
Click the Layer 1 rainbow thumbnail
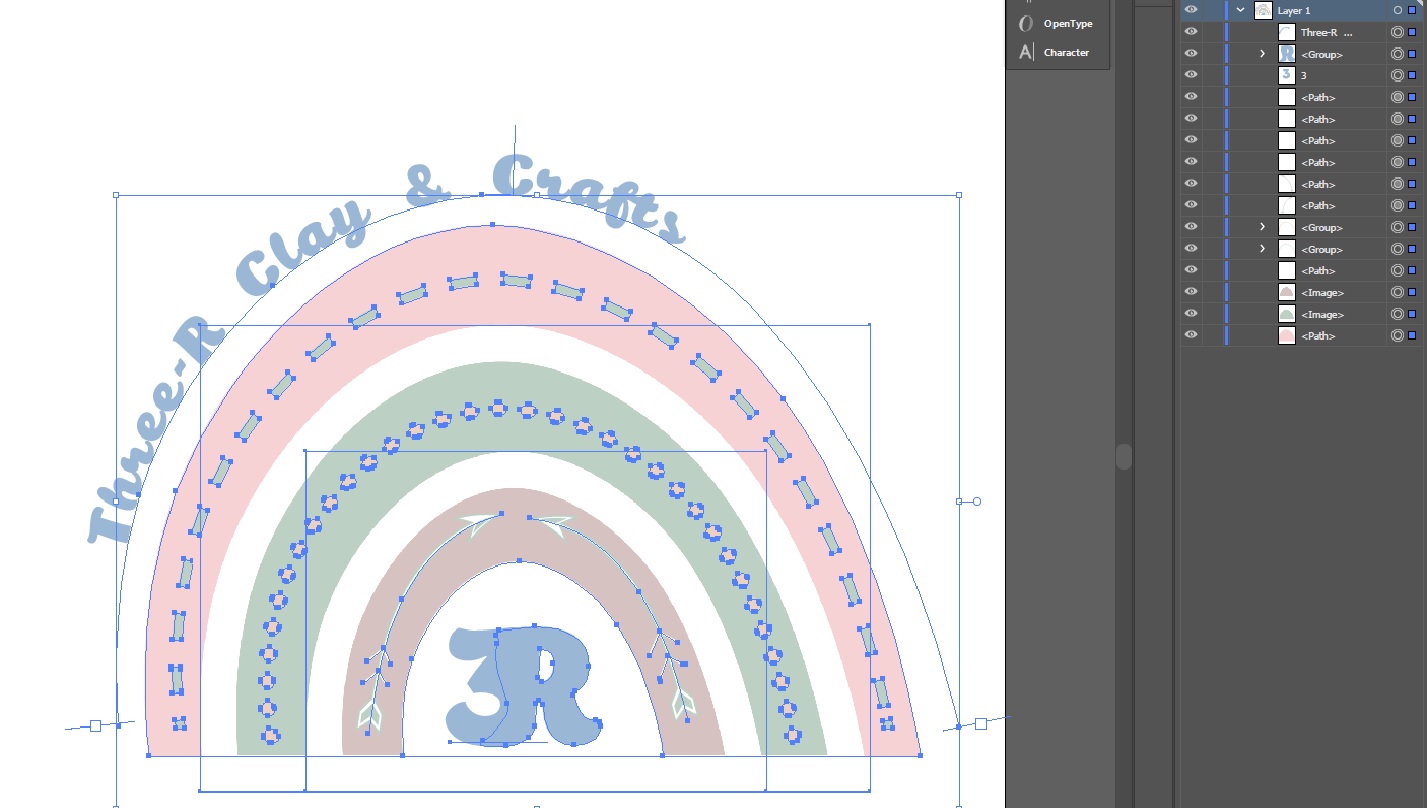pyautogui.click(x=1263, y=10)
